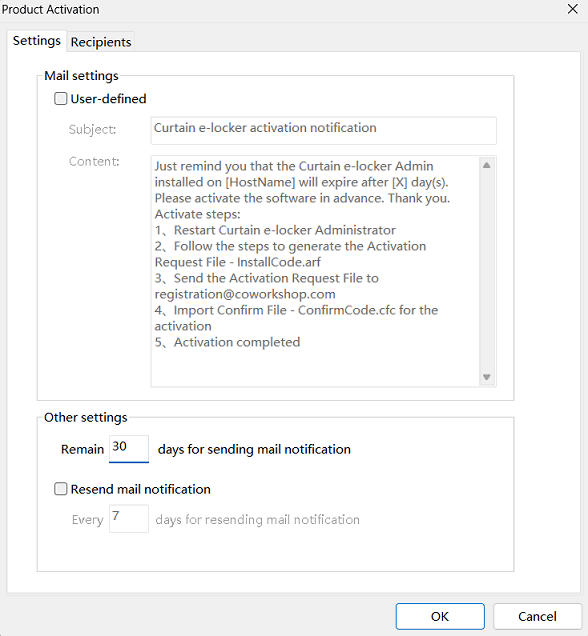Click '1、Restart Curtain e-locker Administrator' line
Viewport: 588px width, 636px height.
coord(275,230)
